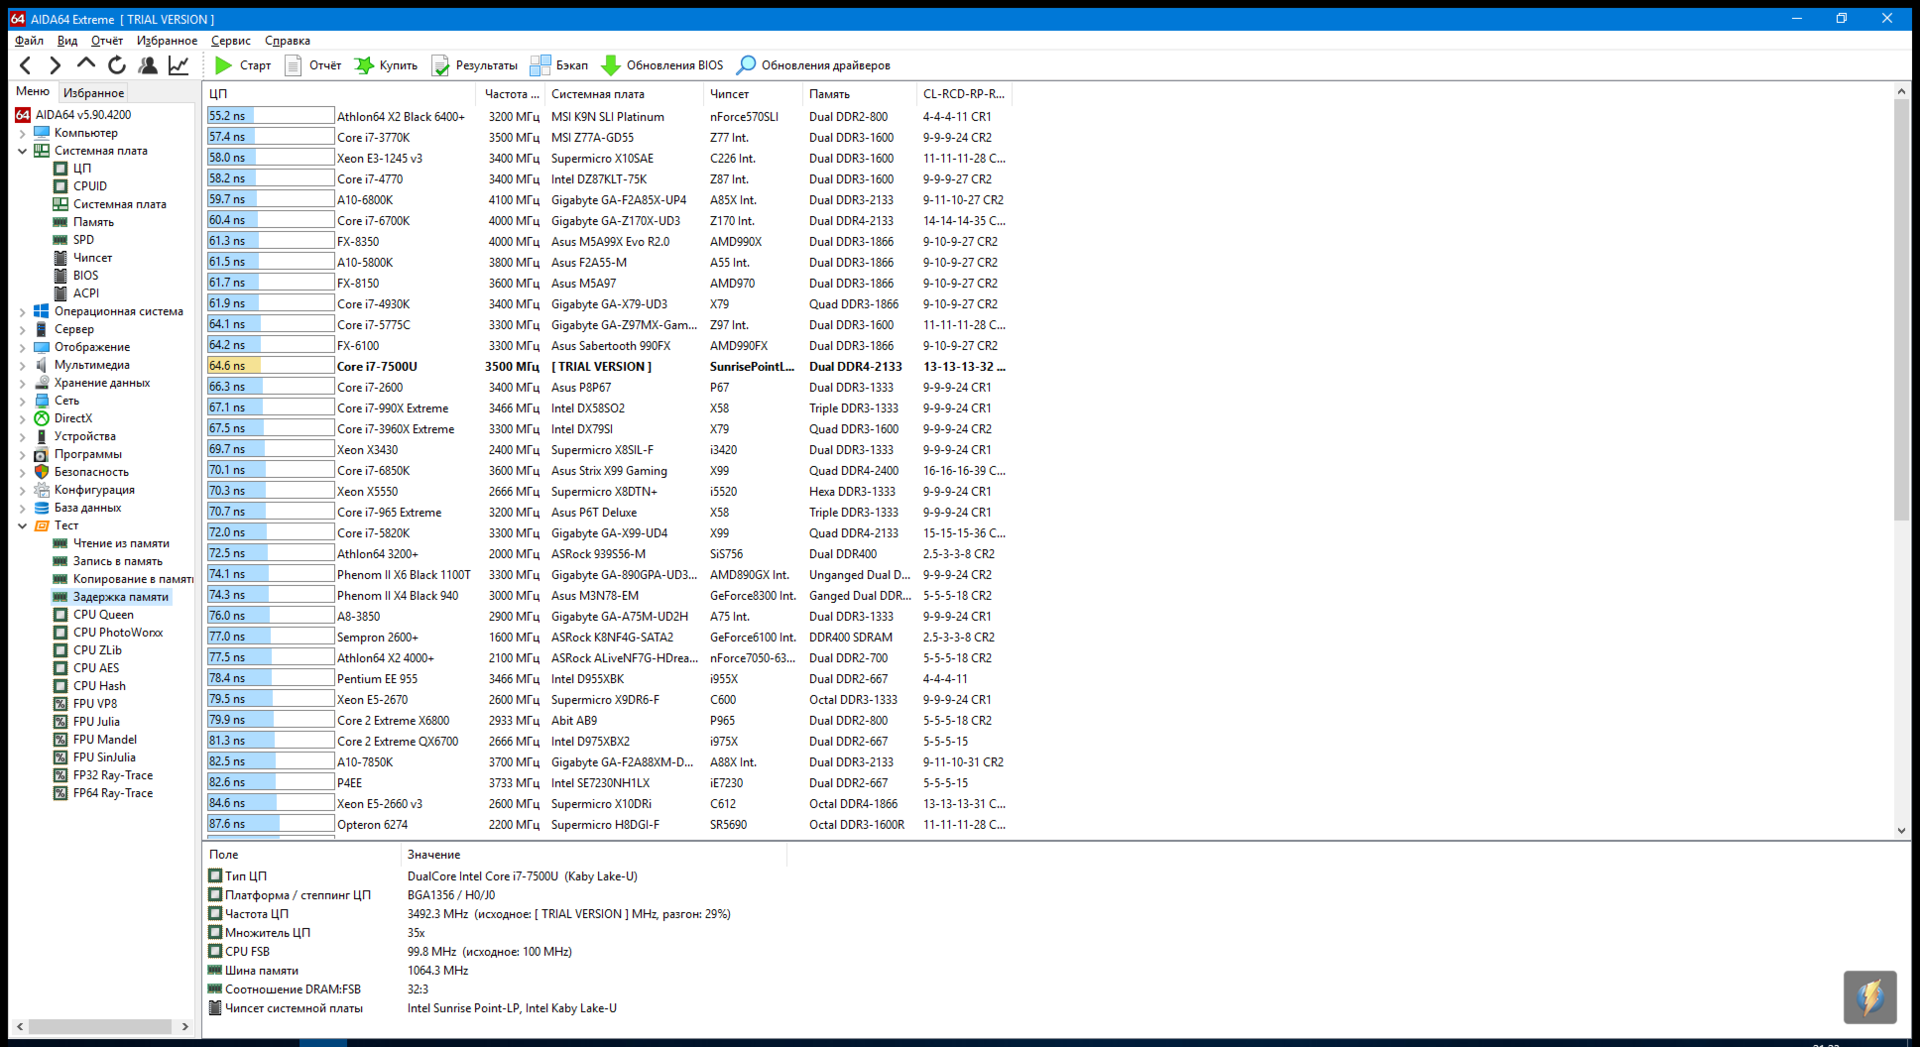Open the Избранное menu in menu bar

coord(167,41)
